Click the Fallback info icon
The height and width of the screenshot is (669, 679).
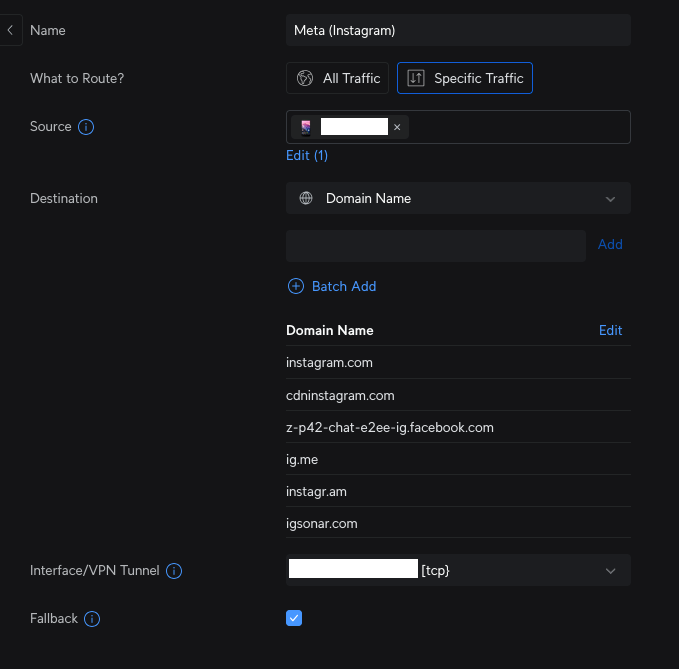92,619
